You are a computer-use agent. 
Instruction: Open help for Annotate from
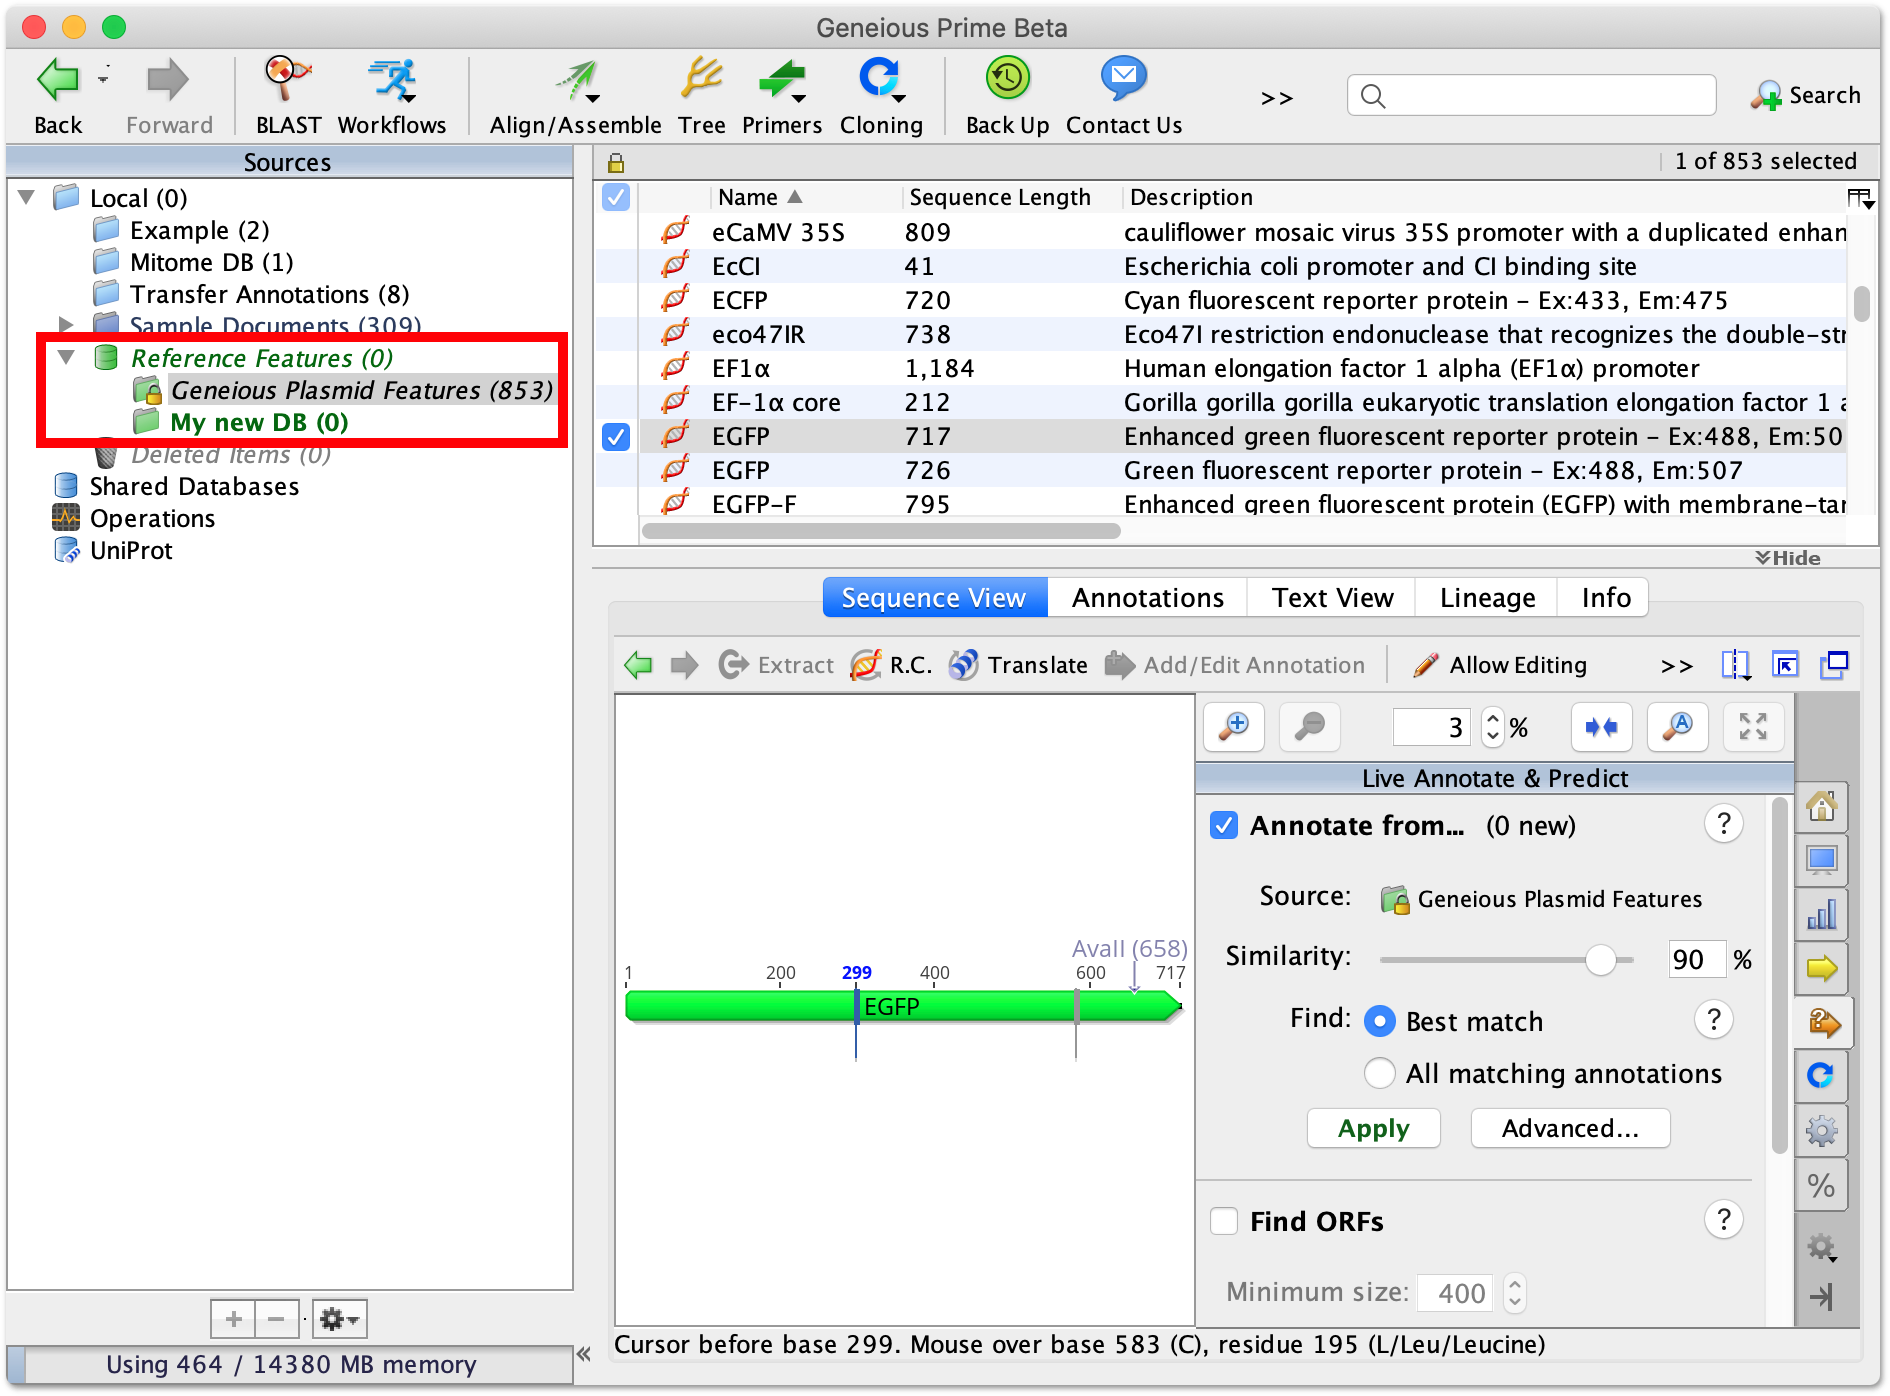(1723, 824)
